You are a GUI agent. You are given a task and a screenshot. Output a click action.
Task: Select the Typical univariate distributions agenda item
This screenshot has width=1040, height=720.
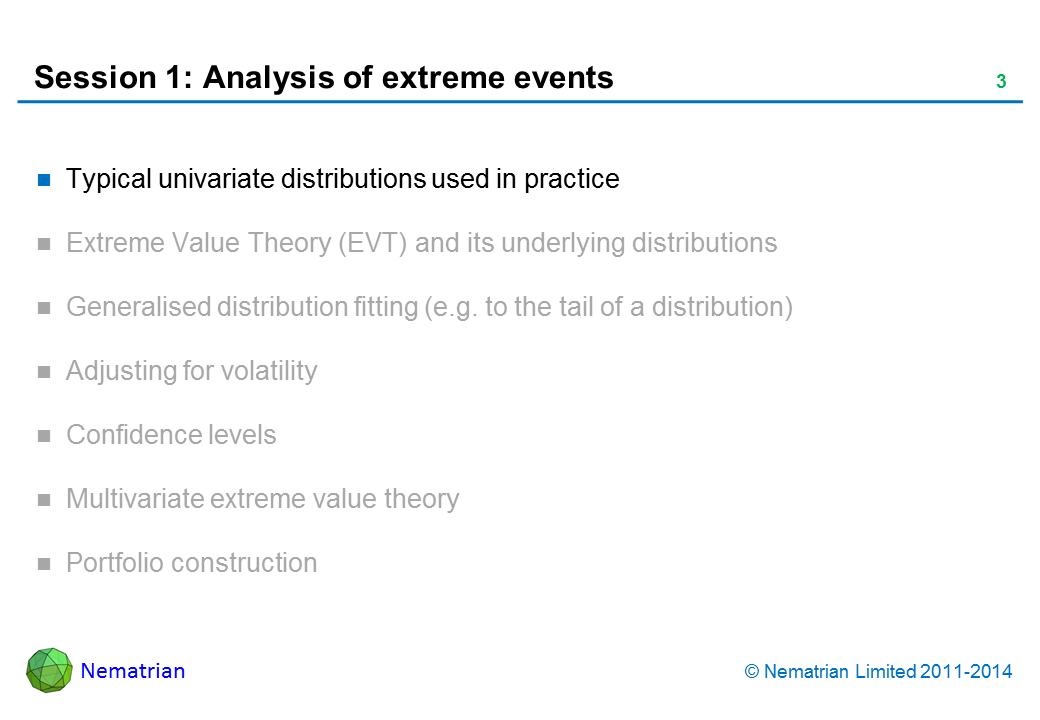click(342, 179)
